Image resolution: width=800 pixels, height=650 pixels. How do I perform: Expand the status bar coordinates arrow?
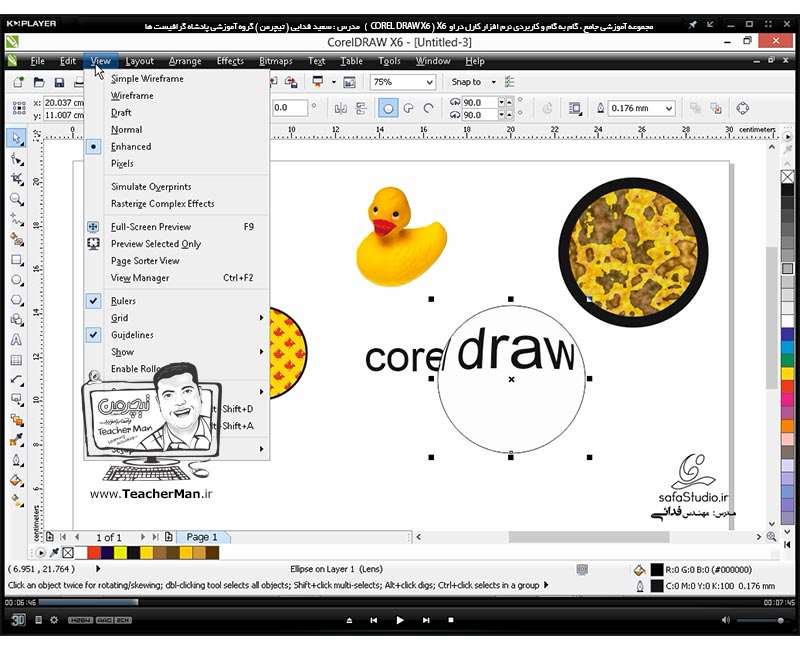pos(98,568)
